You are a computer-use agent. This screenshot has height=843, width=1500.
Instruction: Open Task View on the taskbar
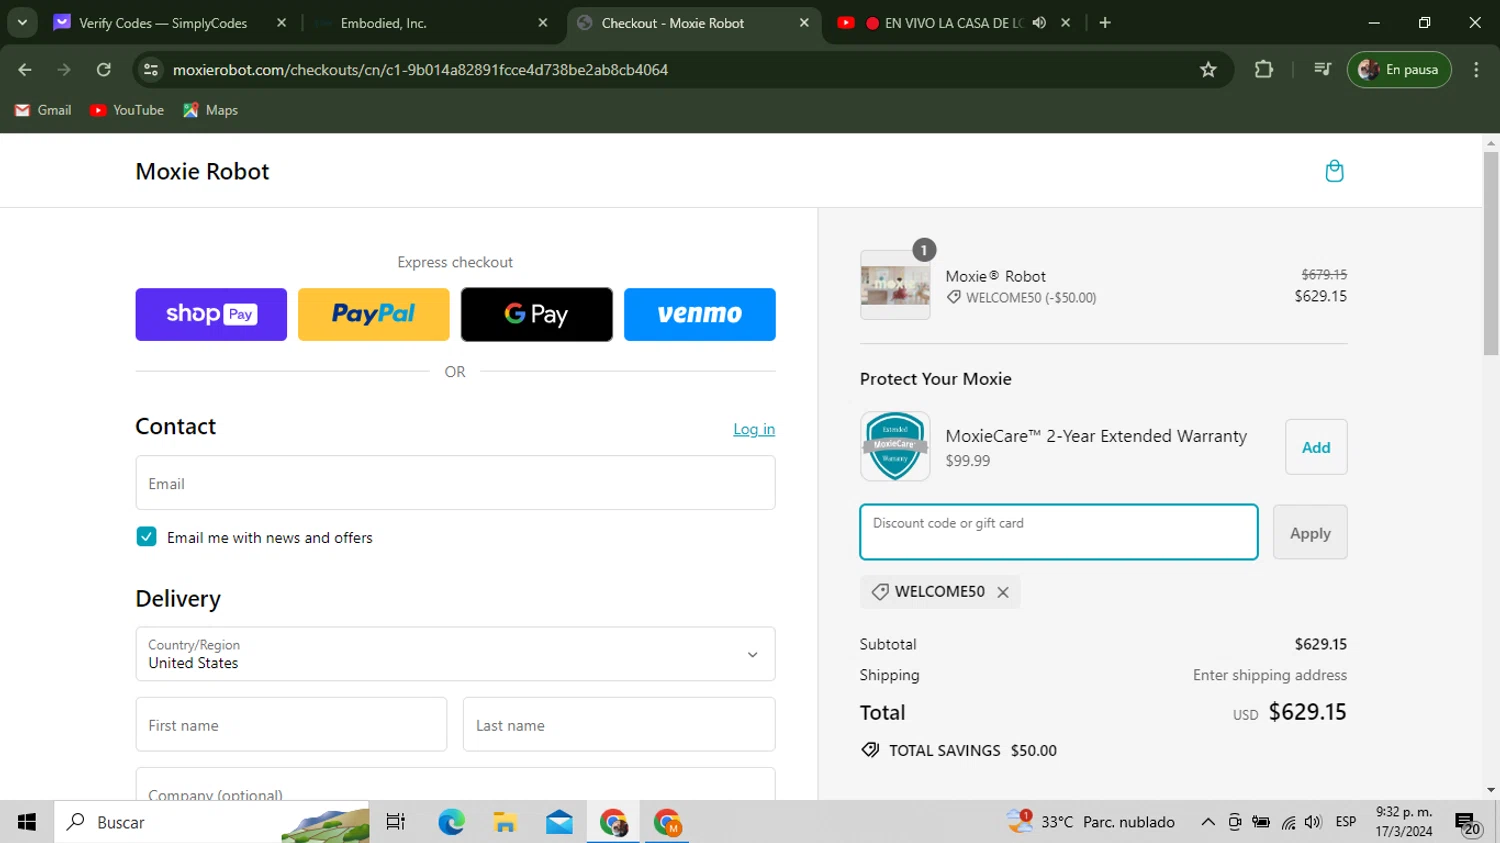pyautogui.click(x=395, y=822)
